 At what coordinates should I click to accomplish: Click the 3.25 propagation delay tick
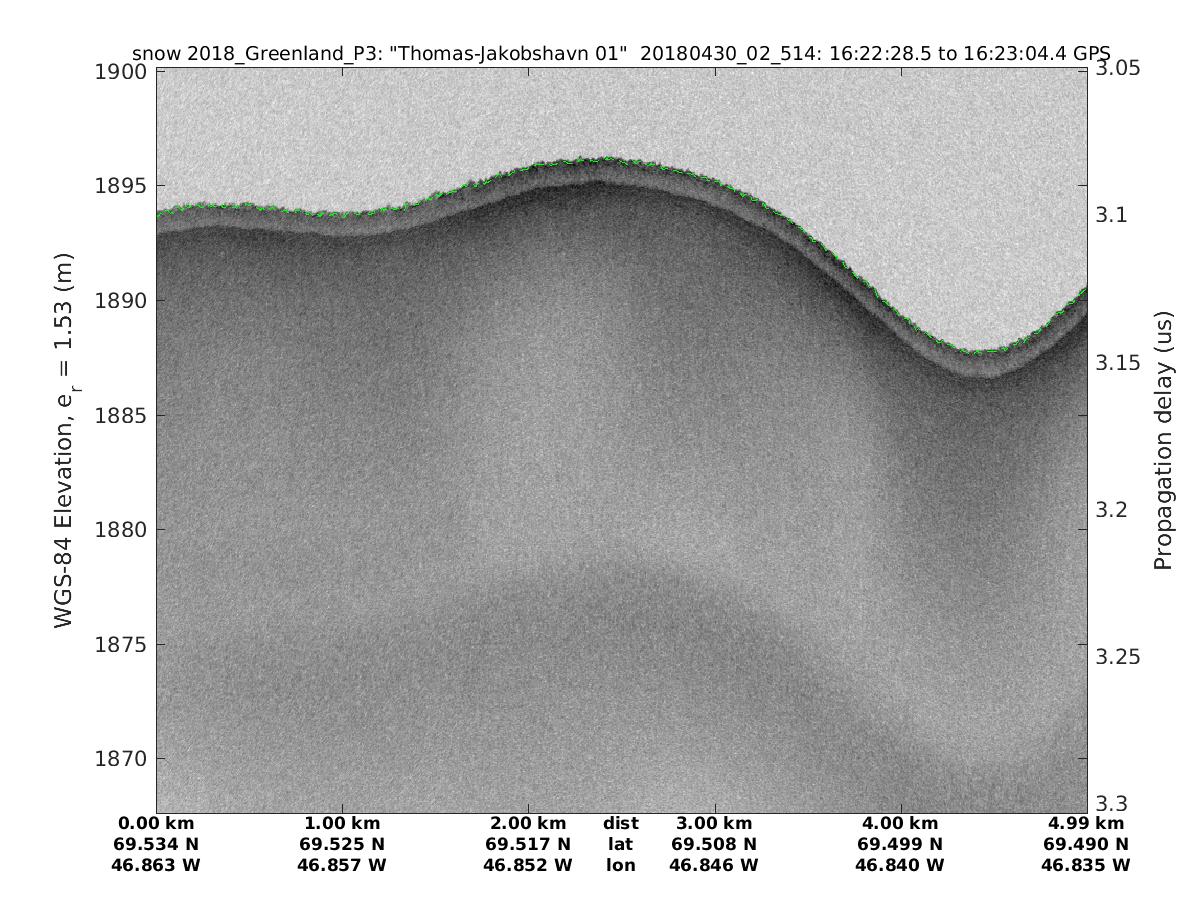tap(1119, 656)
